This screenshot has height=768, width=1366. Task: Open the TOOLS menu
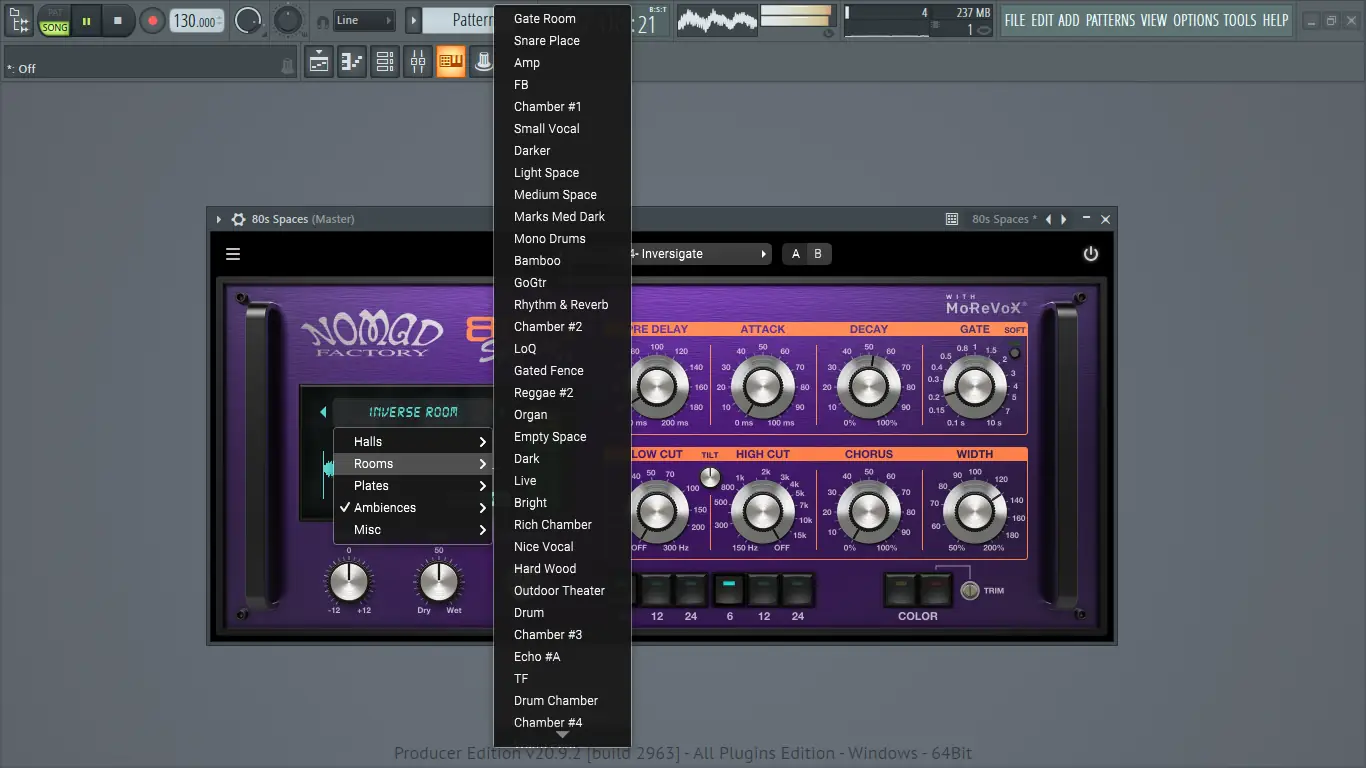(x=1241, y=20)
